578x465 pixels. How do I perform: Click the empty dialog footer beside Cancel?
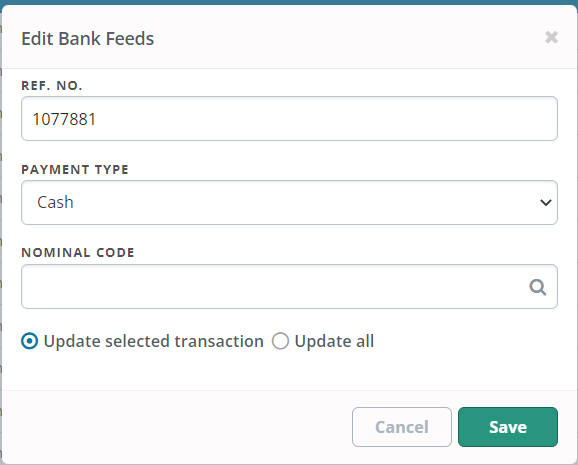[x=177, y=427]
